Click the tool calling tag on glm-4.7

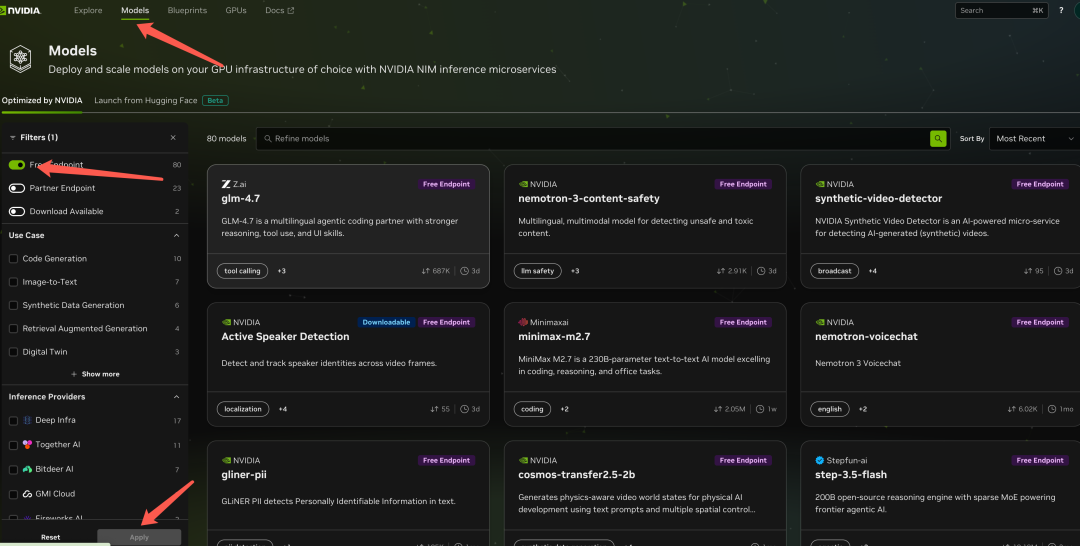[242, 271]
